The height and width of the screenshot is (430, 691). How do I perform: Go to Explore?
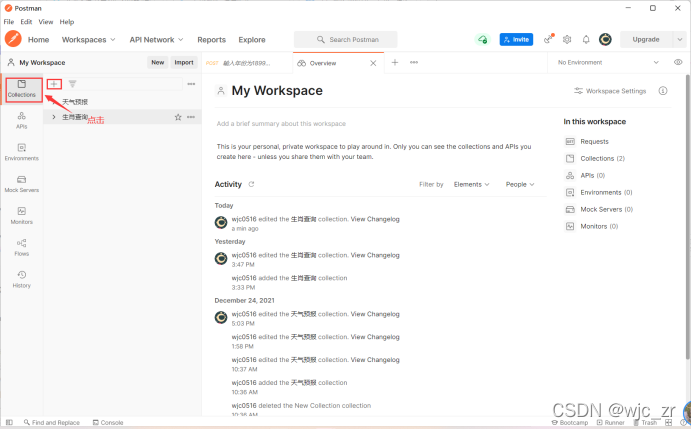click(x=252, y=40)
